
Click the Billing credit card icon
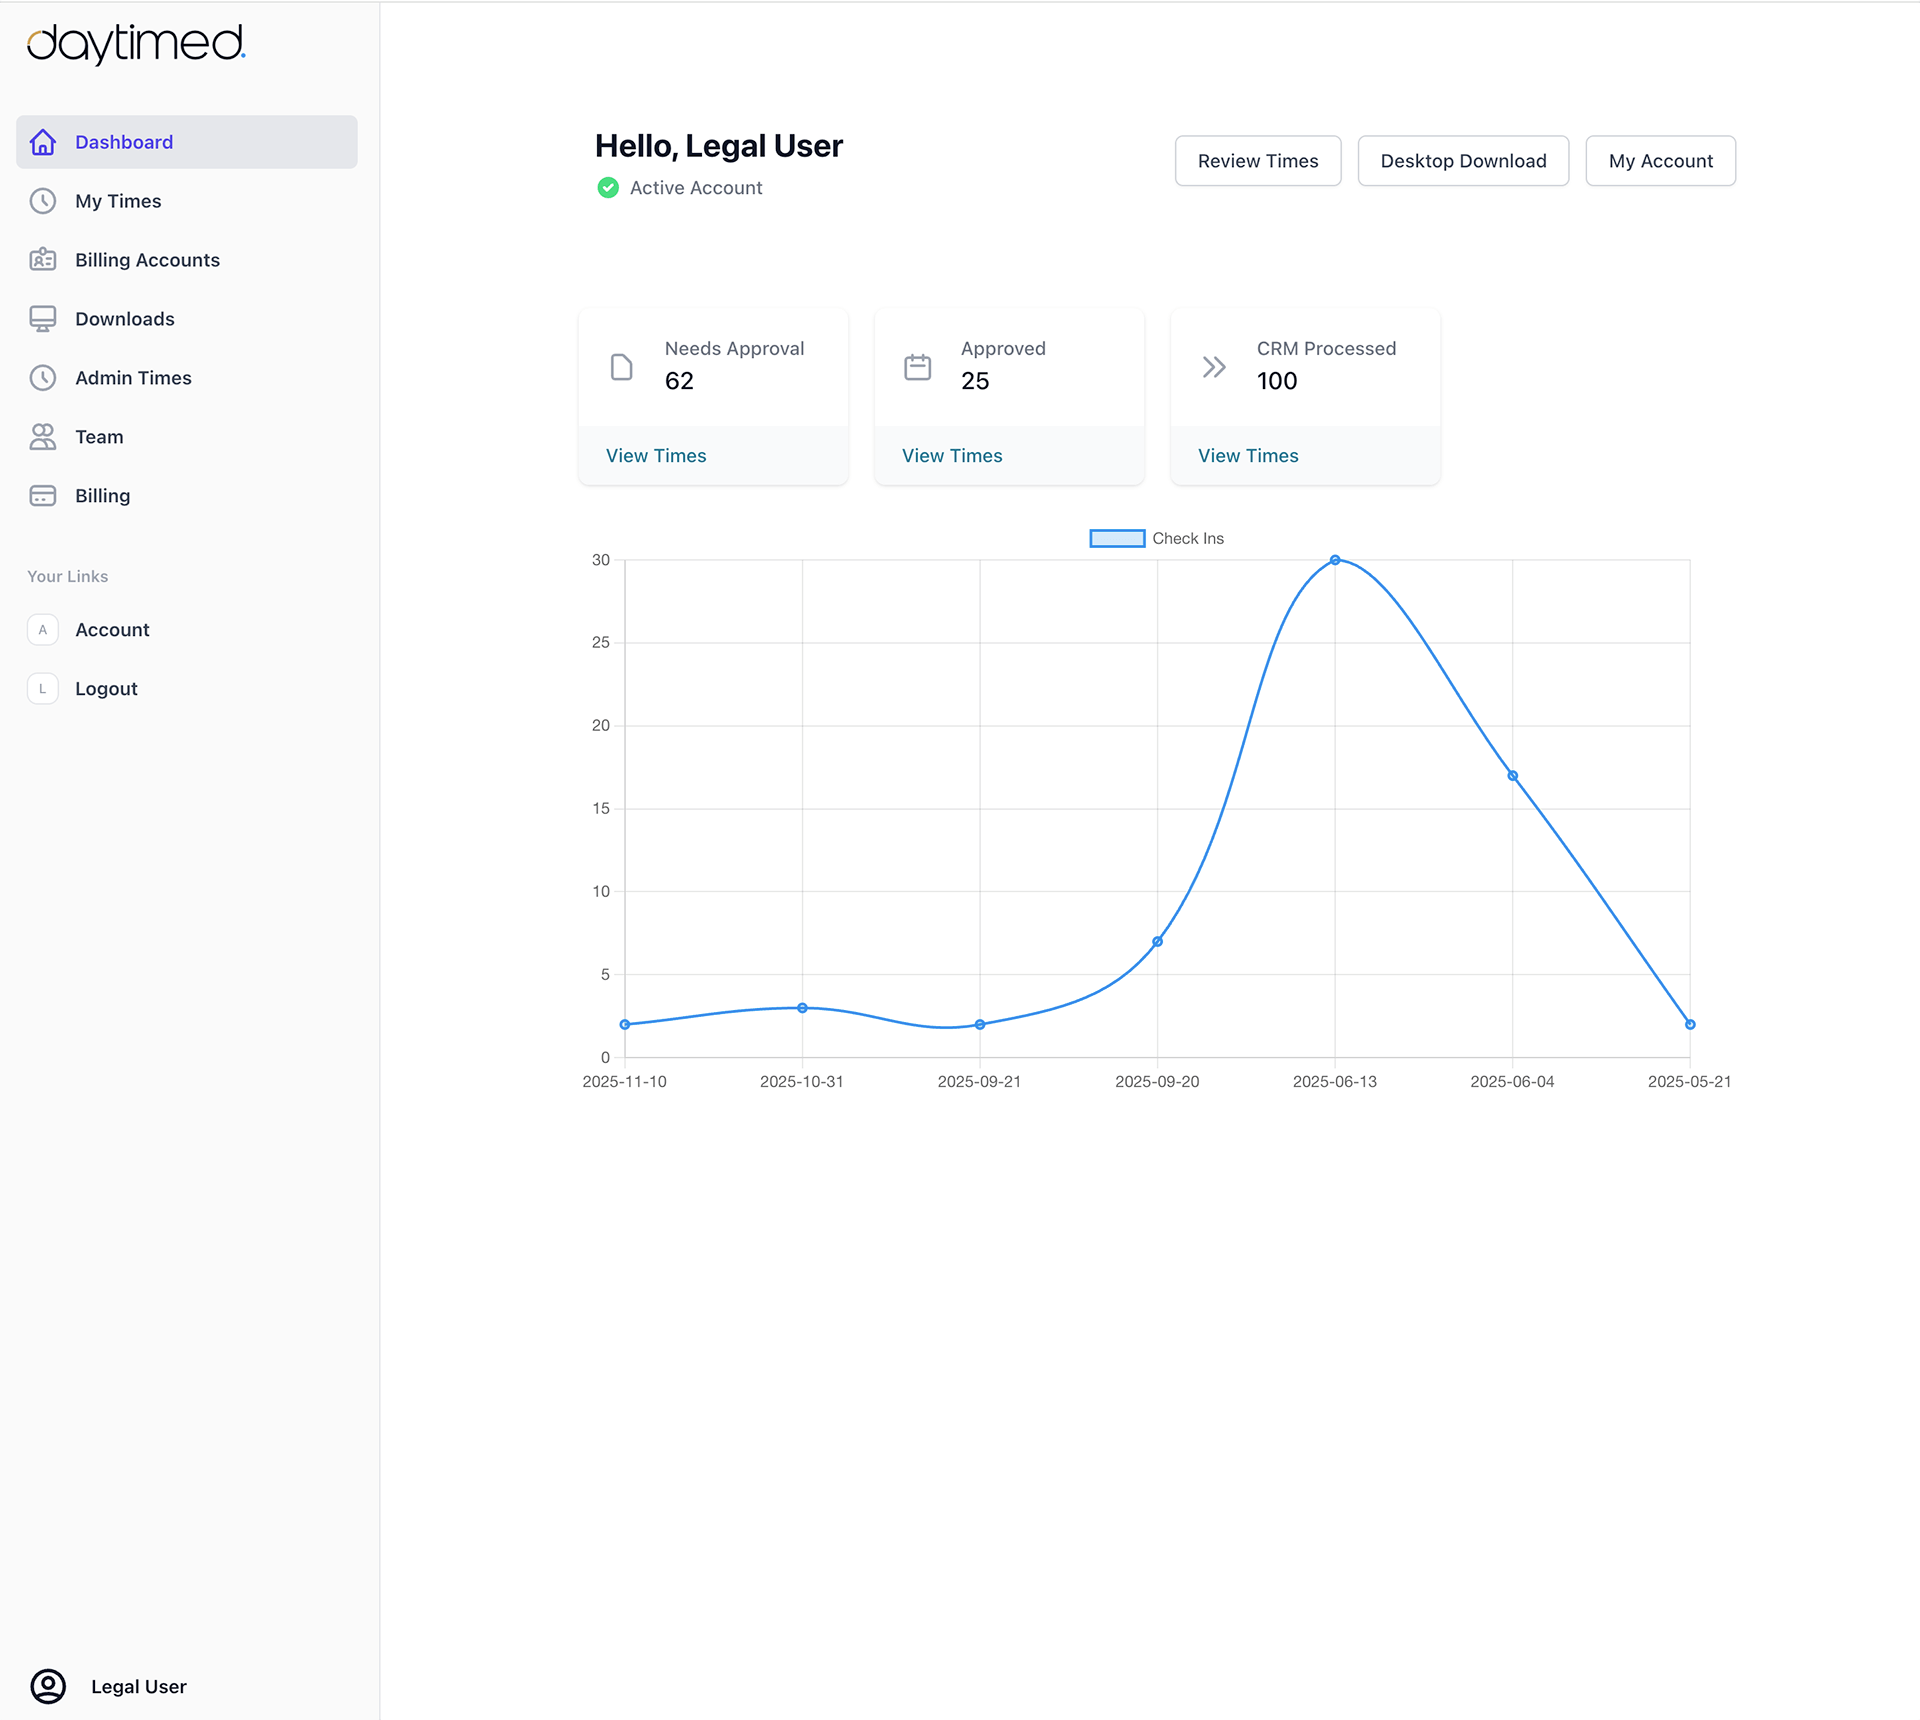pos(43,496)
